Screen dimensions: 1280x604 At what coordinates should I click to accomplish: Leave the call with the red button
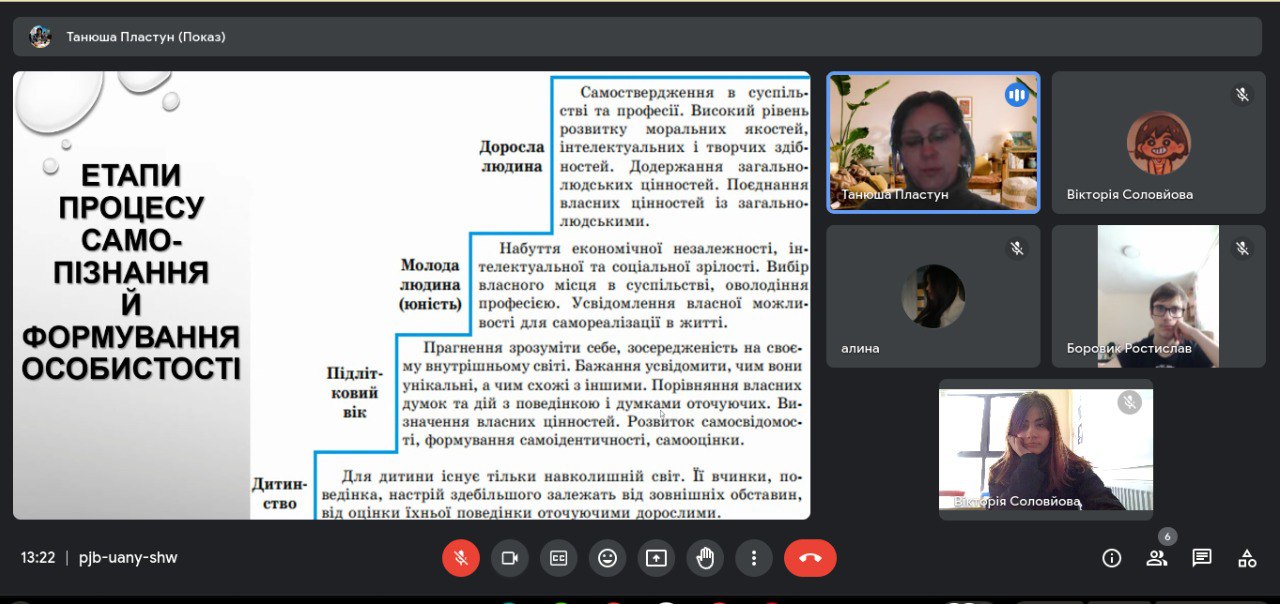[810, 558]
